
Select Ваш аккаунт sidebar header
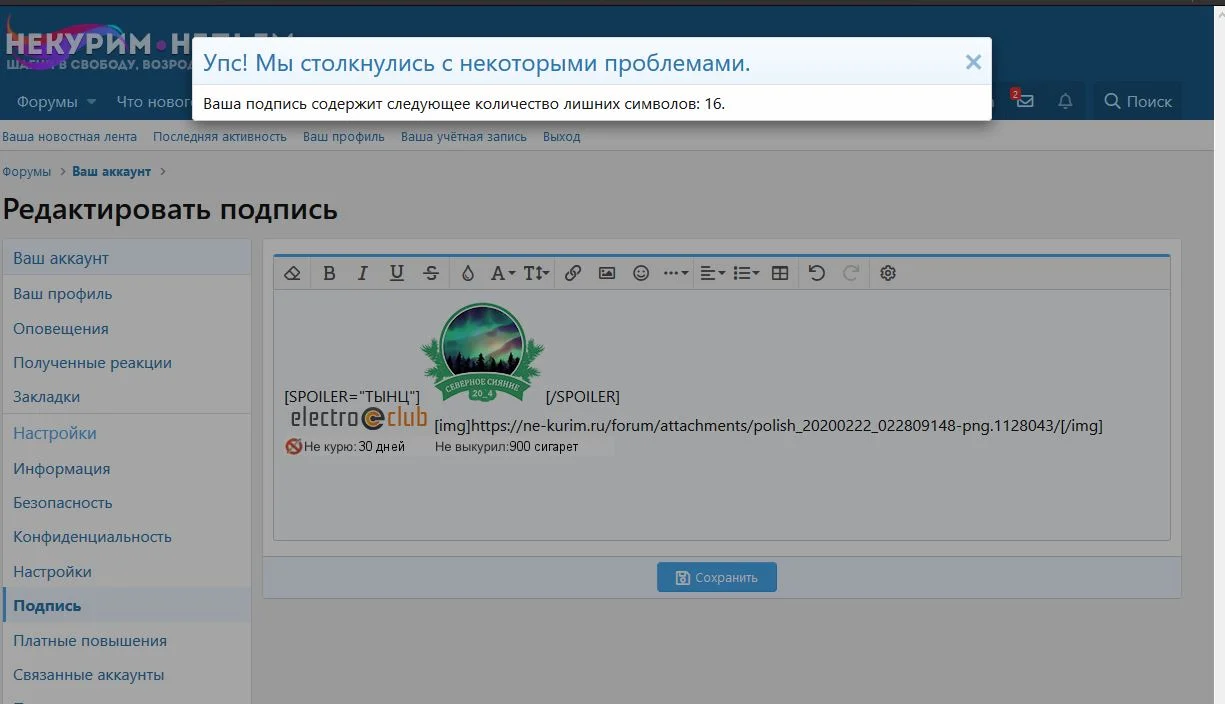tap(127, 258)
